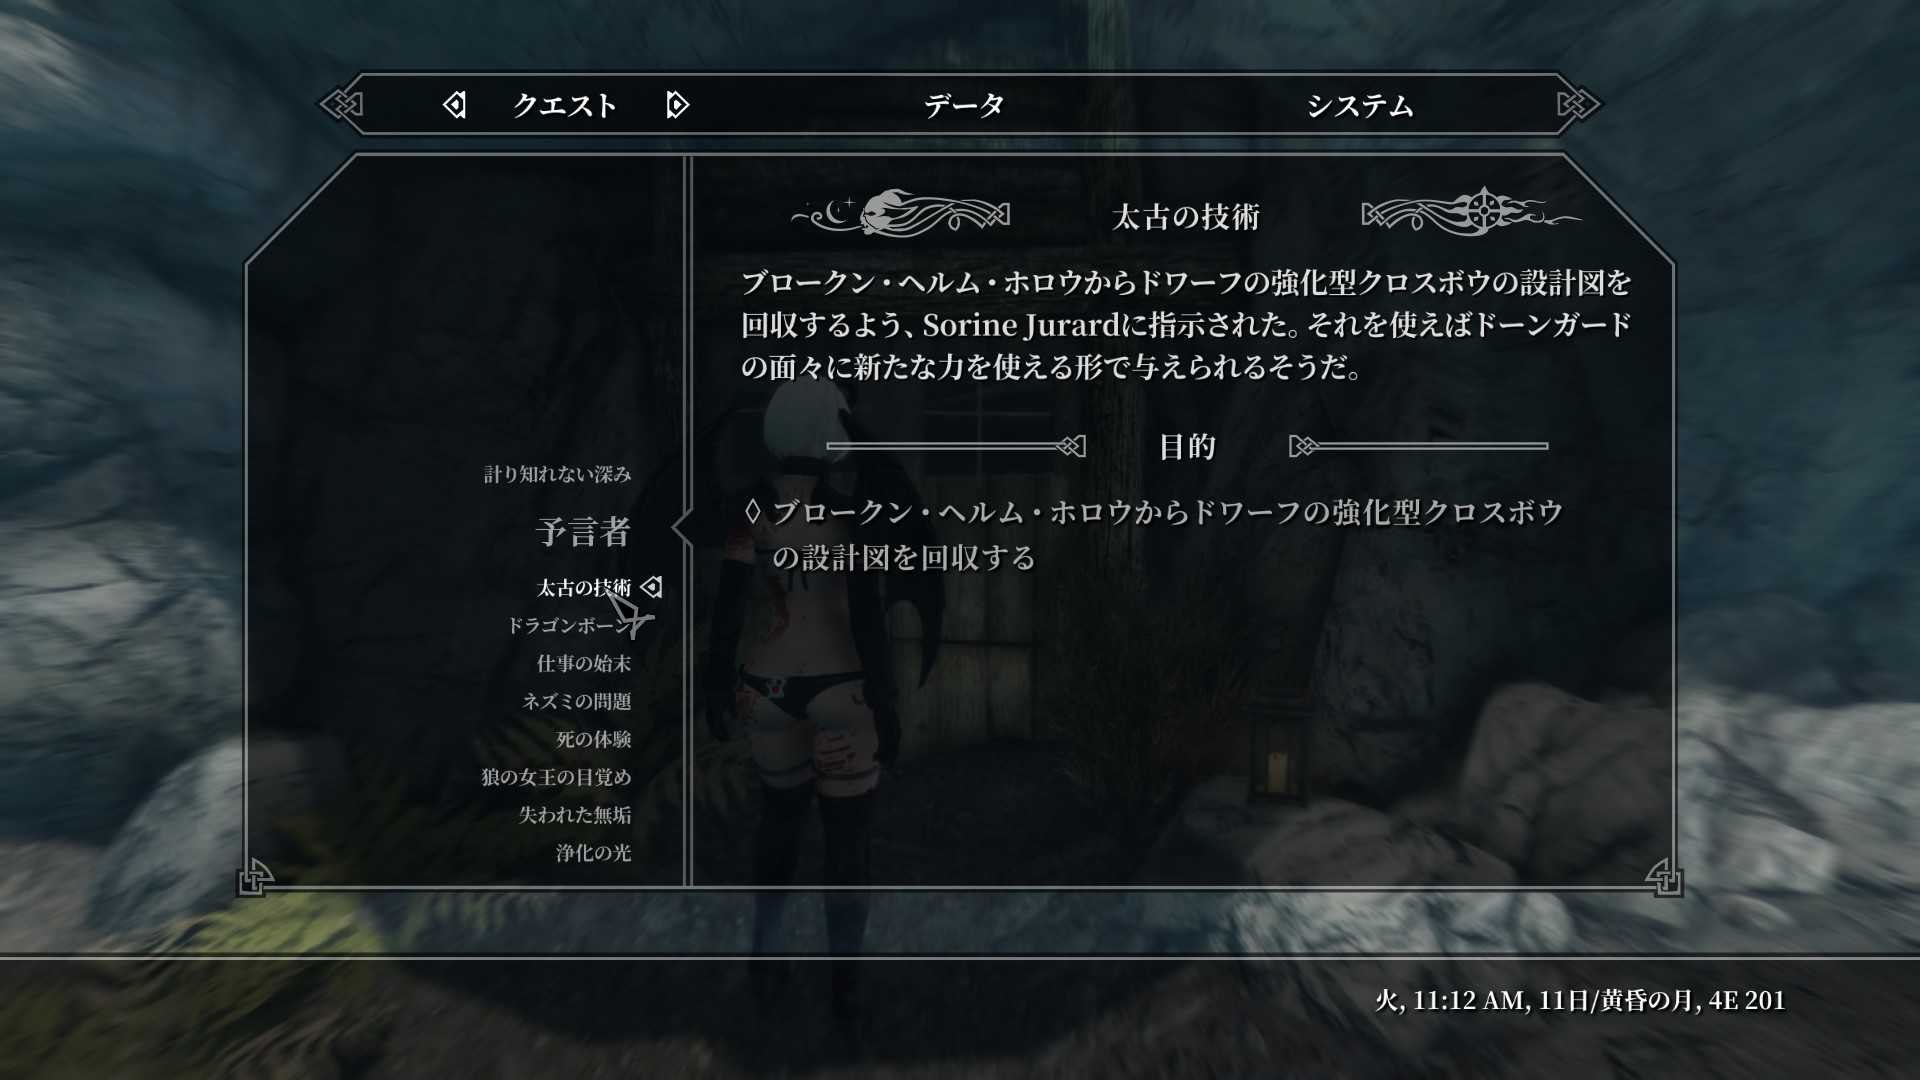Viewport: 1920px width, 1080px height.
Task: Click active-quest marker next to 太古の技術
Action: (652, 587)
